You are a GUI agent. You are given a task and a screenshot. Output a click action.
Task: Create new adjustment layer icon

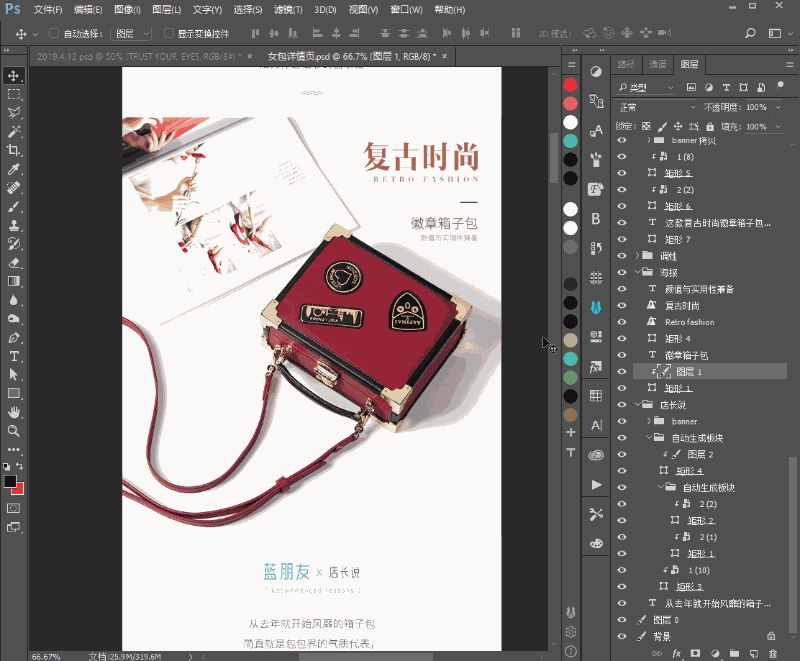(x=715, y=653)
